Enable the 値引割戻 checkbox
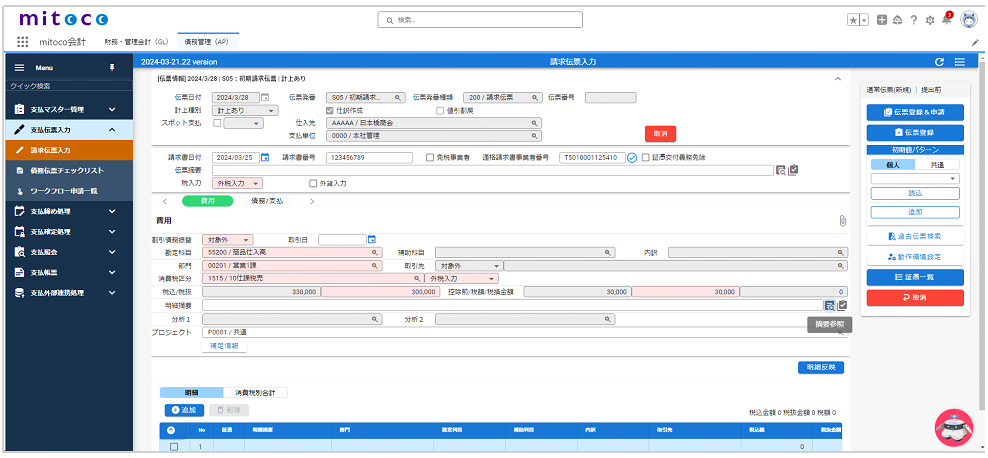988x458 pixels. coord(440,110)
